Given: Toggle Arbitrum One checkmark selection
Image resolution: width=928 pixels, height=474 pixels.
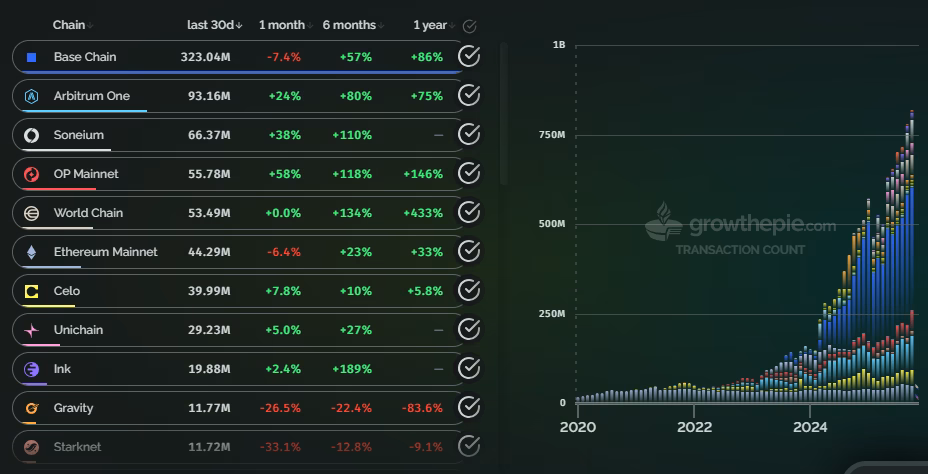Looking at the screenshot, I should (x=469, y=95).
